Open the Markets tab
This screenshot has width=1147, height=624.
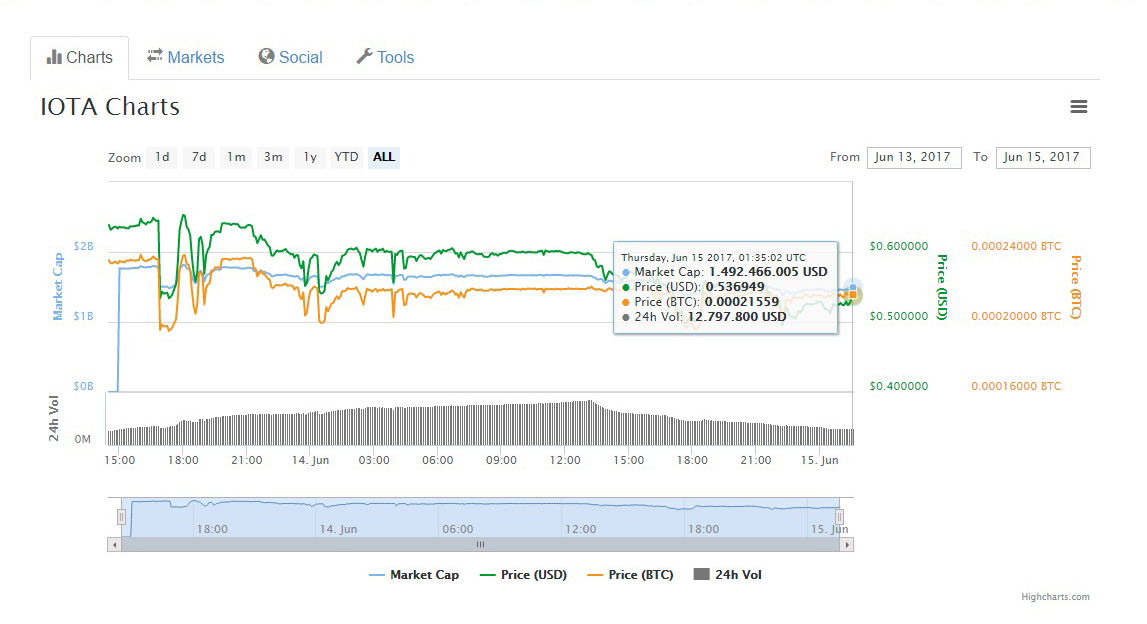pyautogui.click(x=186, y=57)
